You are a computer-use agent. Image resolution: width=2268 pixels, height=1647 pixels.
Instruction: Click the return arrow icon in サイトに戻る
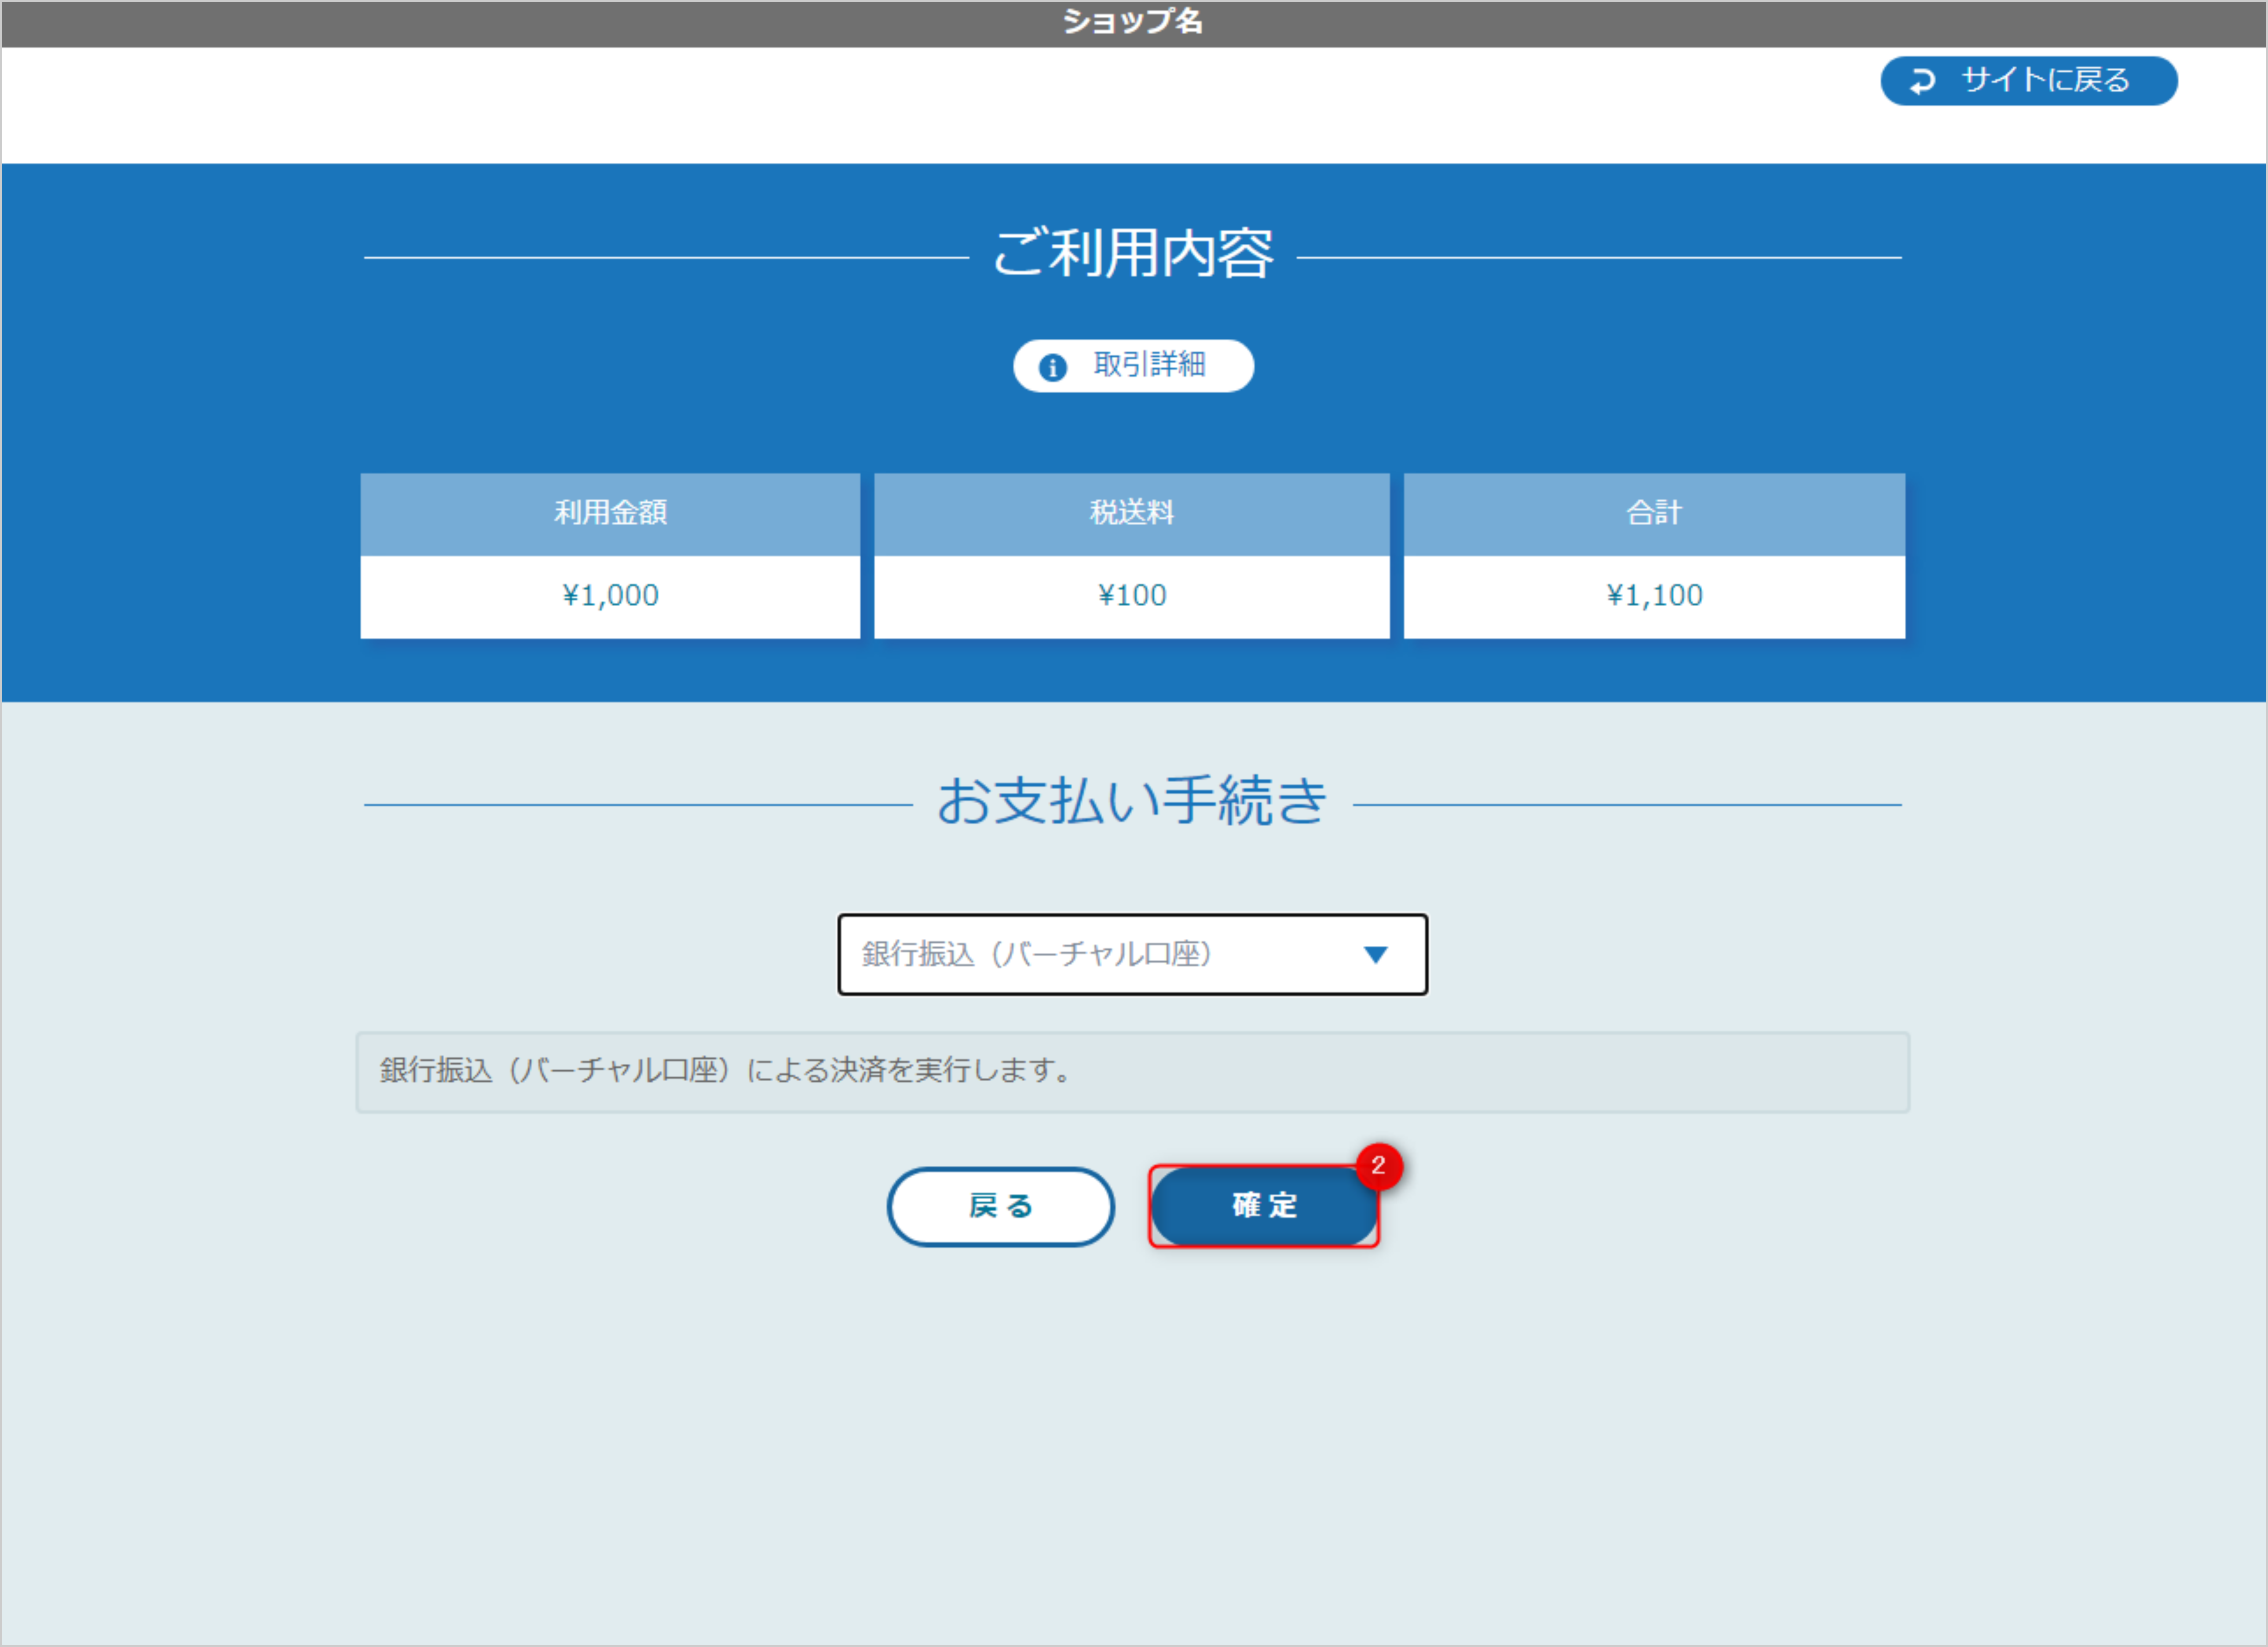pyautogui.click(x=1922, y=81)
